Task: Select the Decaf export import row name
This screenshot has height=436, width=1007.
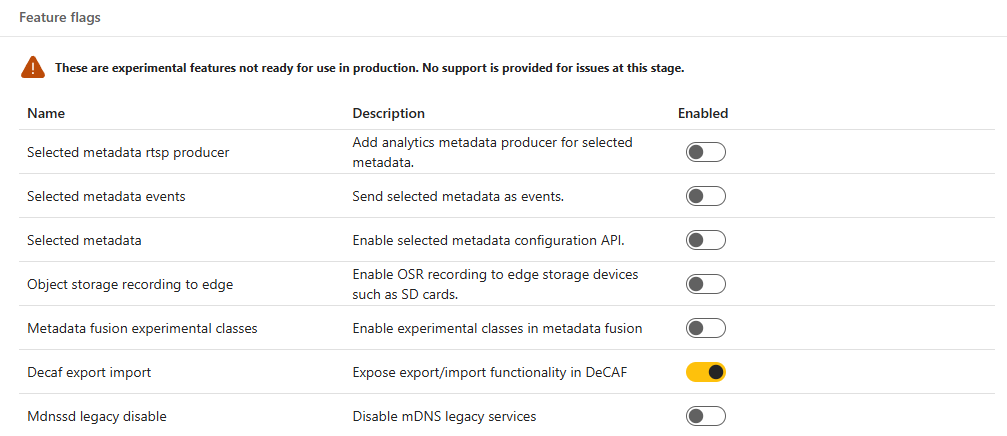Action: [89, 372]
